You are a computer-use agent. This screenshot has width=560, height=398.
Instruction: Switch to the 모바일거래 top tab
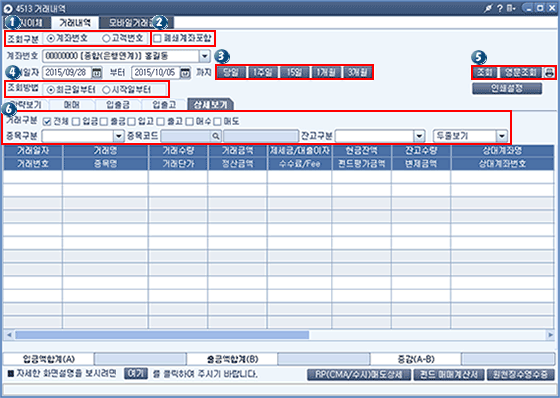pyautogui.click(x=136, y=23)
